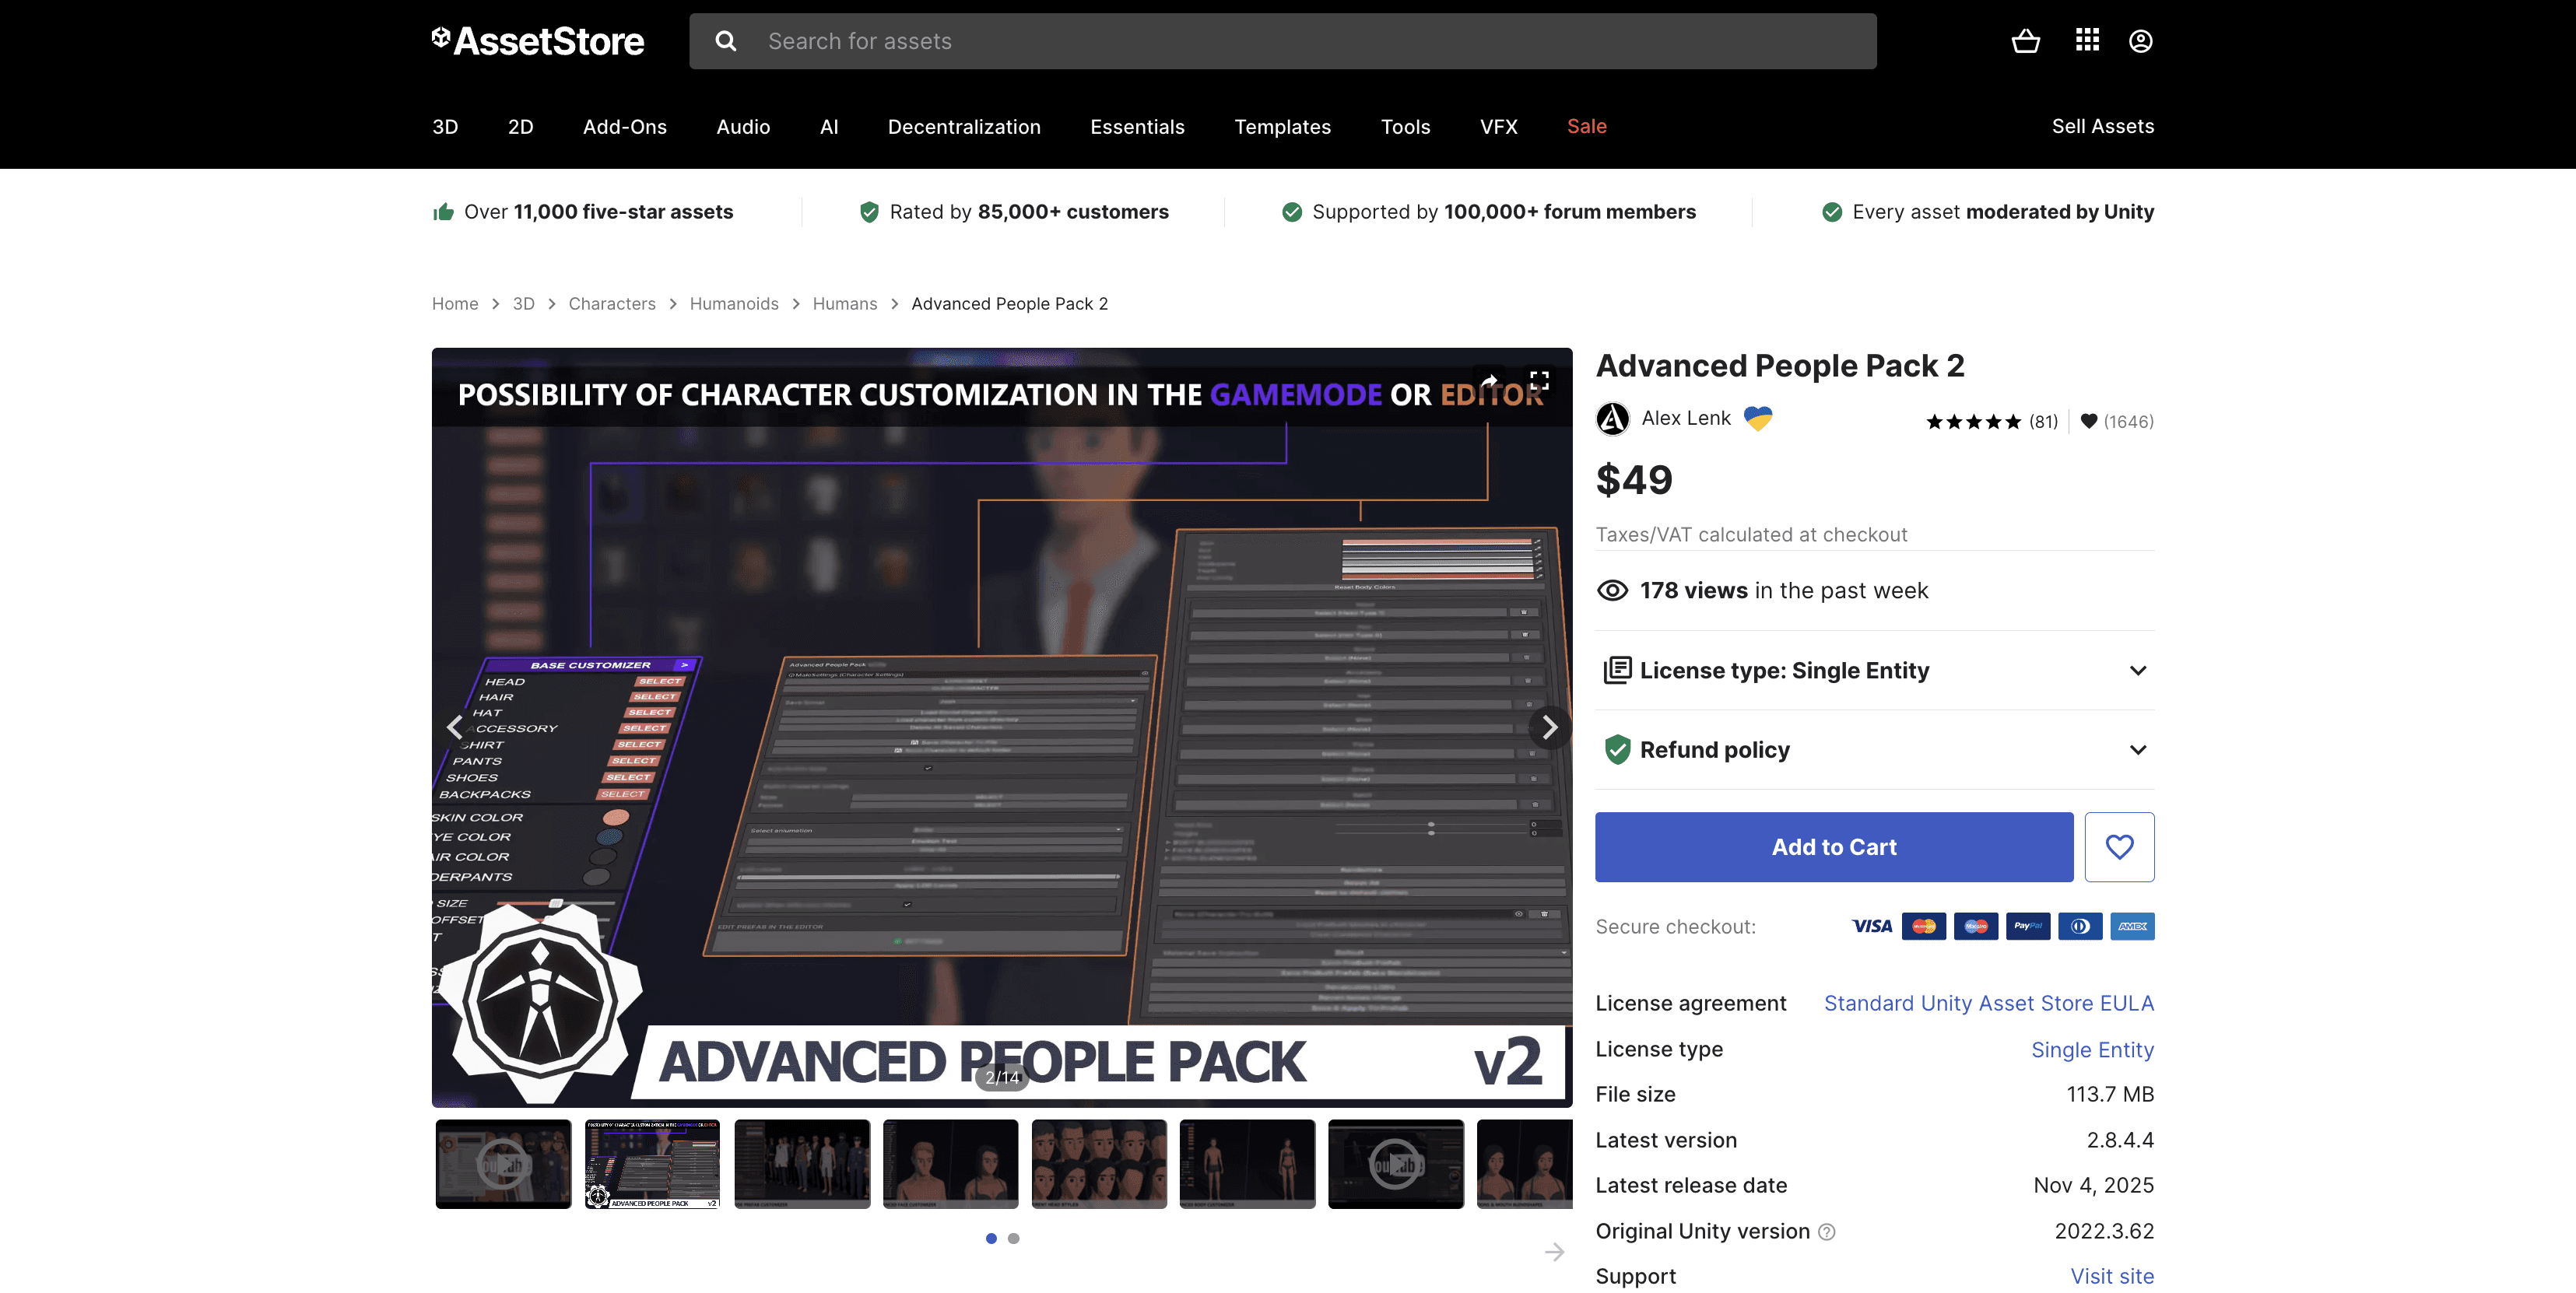
Task: Open the Essentials menu
Action: point(1137,126)
